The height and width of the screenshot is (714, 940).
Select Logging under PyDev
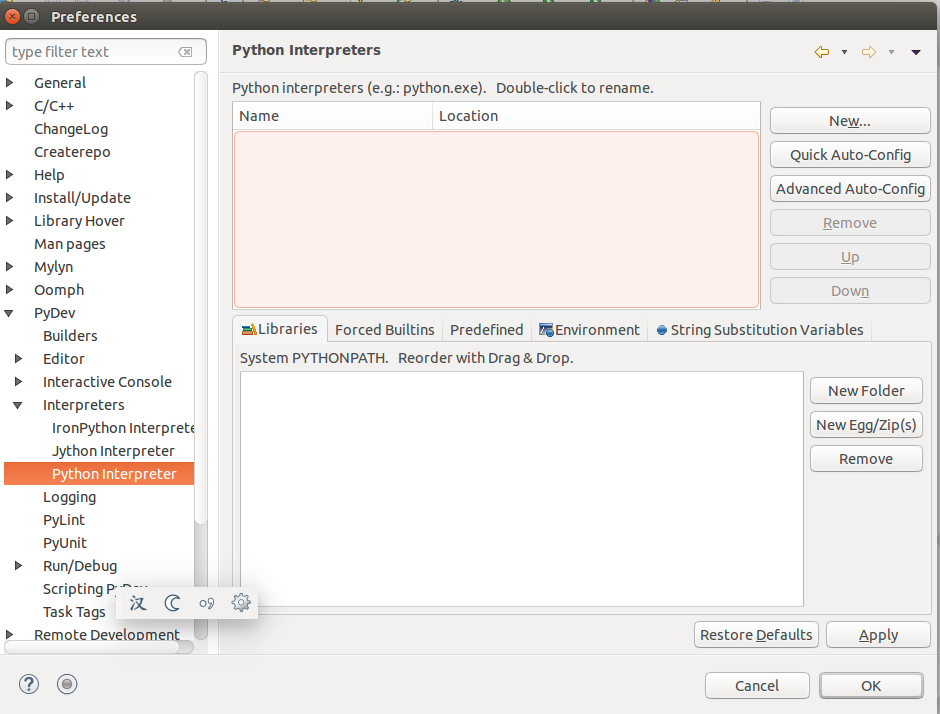coord(70,497)
